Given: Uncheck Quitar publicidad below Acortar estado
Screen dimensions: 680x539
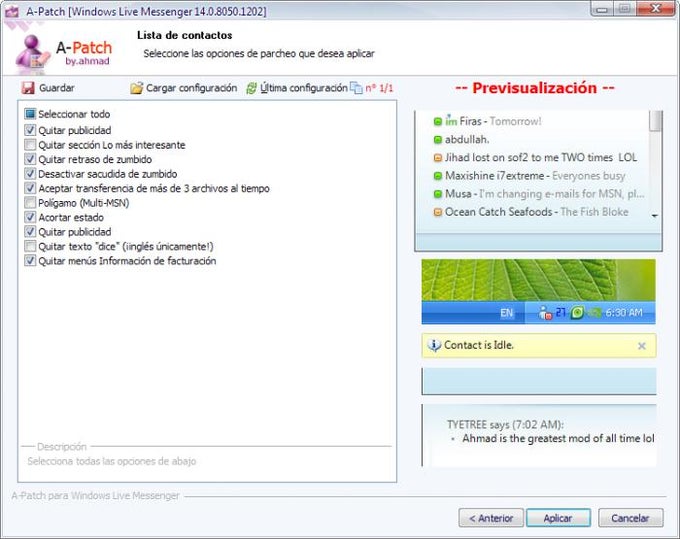Looking at the screenshot, I should click(30, 232).
